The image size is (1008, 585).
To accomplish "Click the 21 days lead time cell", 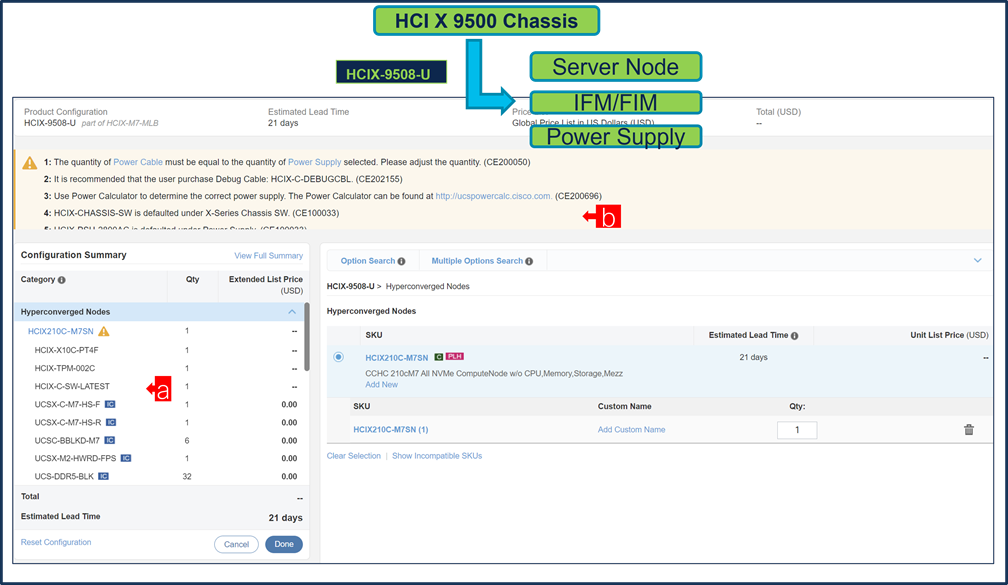I will pos(753,357).
